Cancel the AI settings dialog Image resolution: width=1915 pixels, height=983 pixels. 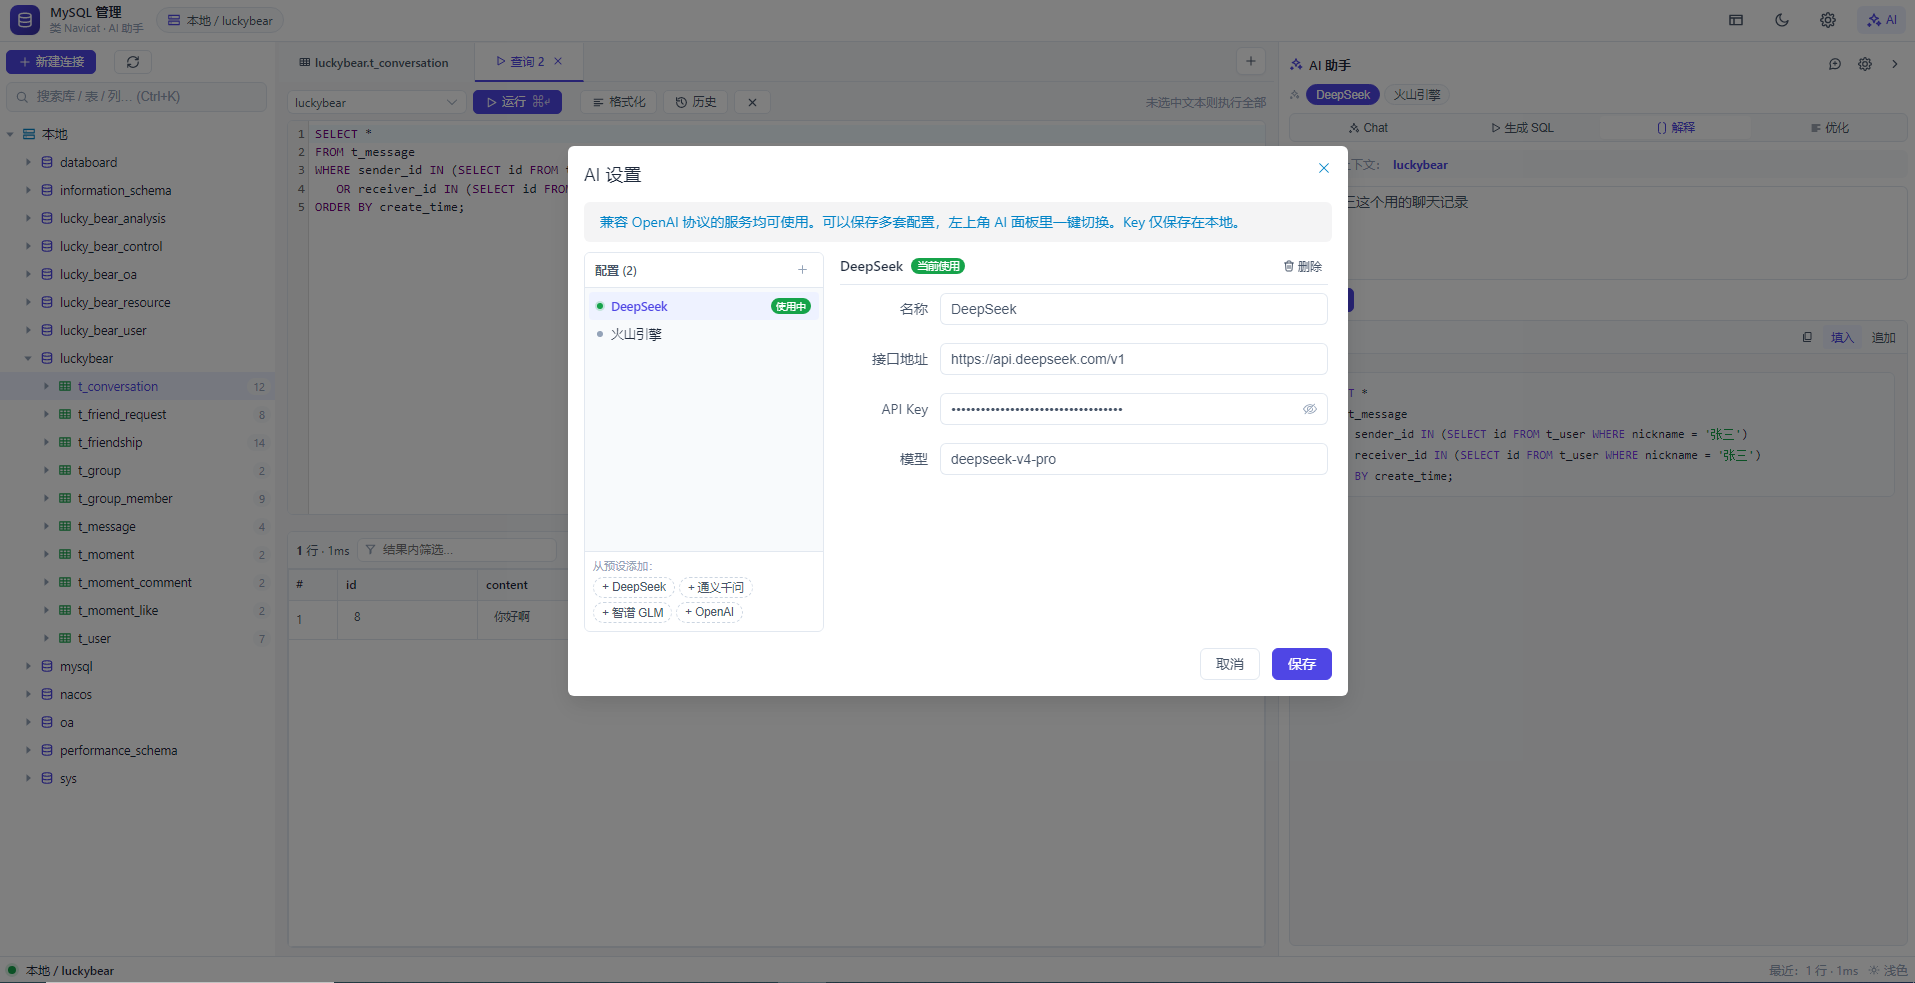click(1229, 664)
